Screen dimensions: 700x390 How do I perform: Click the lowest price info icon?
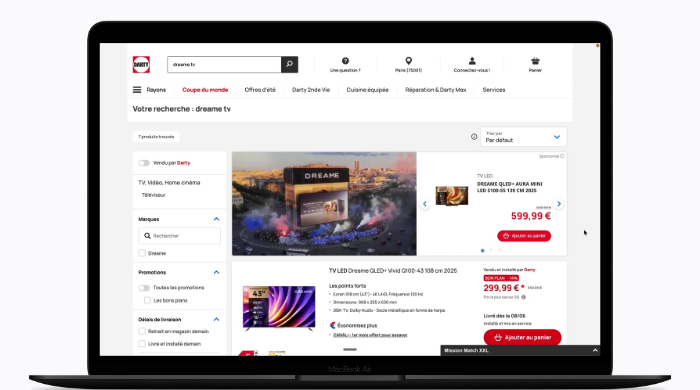pyautogui.click(x=524, y=297)
